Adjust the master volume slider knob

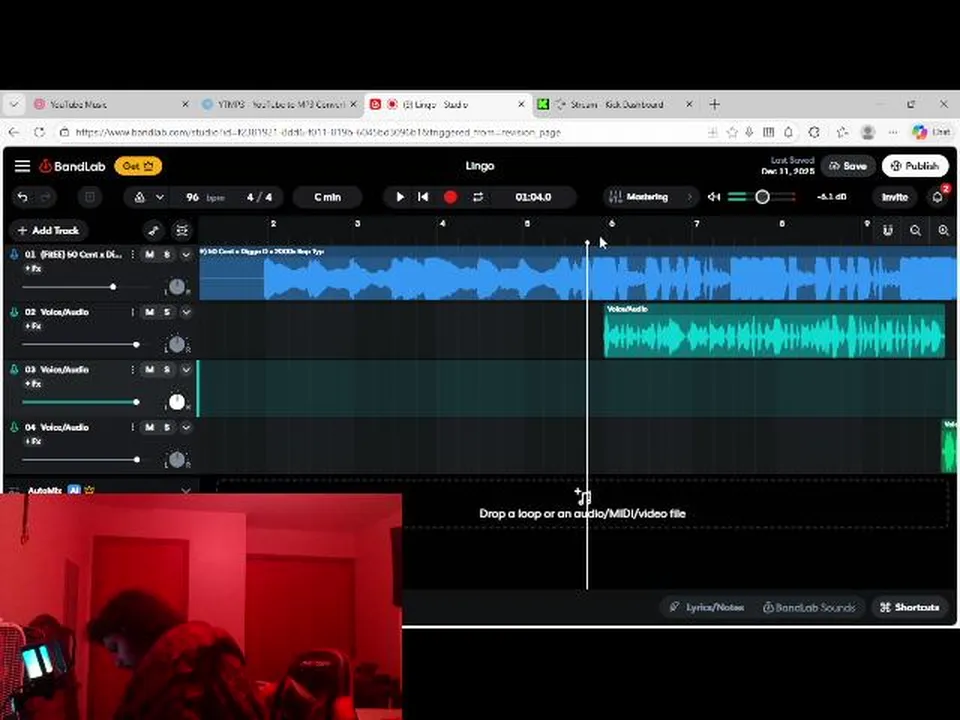pyautogui.click(x=762, y=197)
